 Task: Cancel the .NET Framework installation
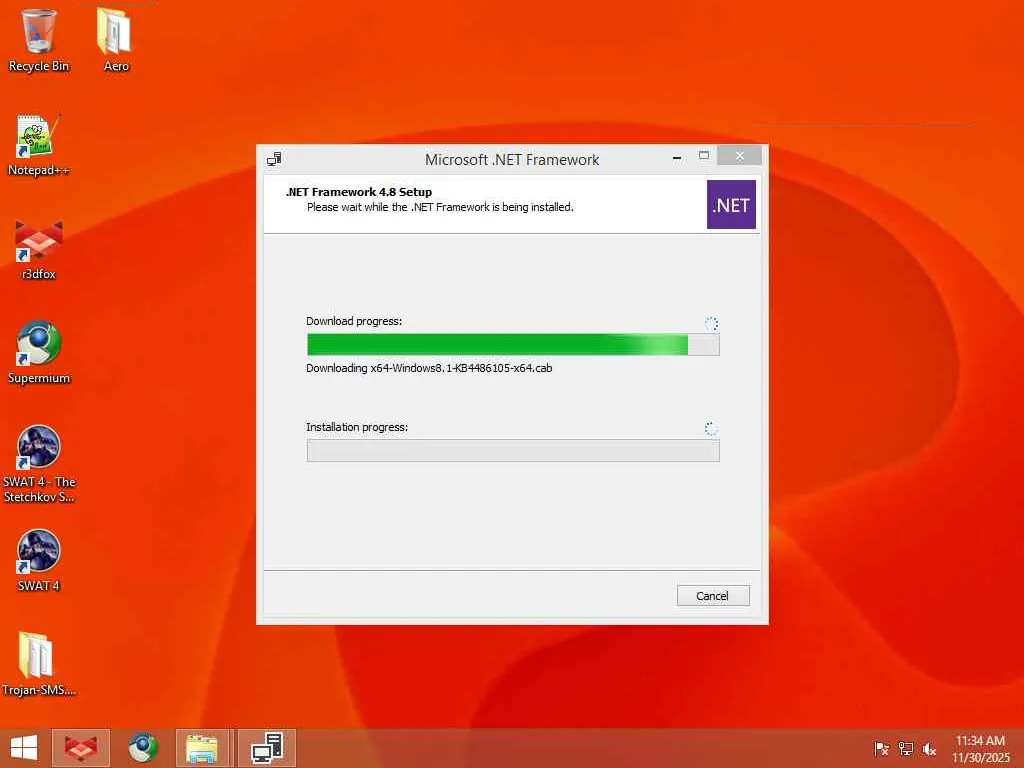(712, 596)
